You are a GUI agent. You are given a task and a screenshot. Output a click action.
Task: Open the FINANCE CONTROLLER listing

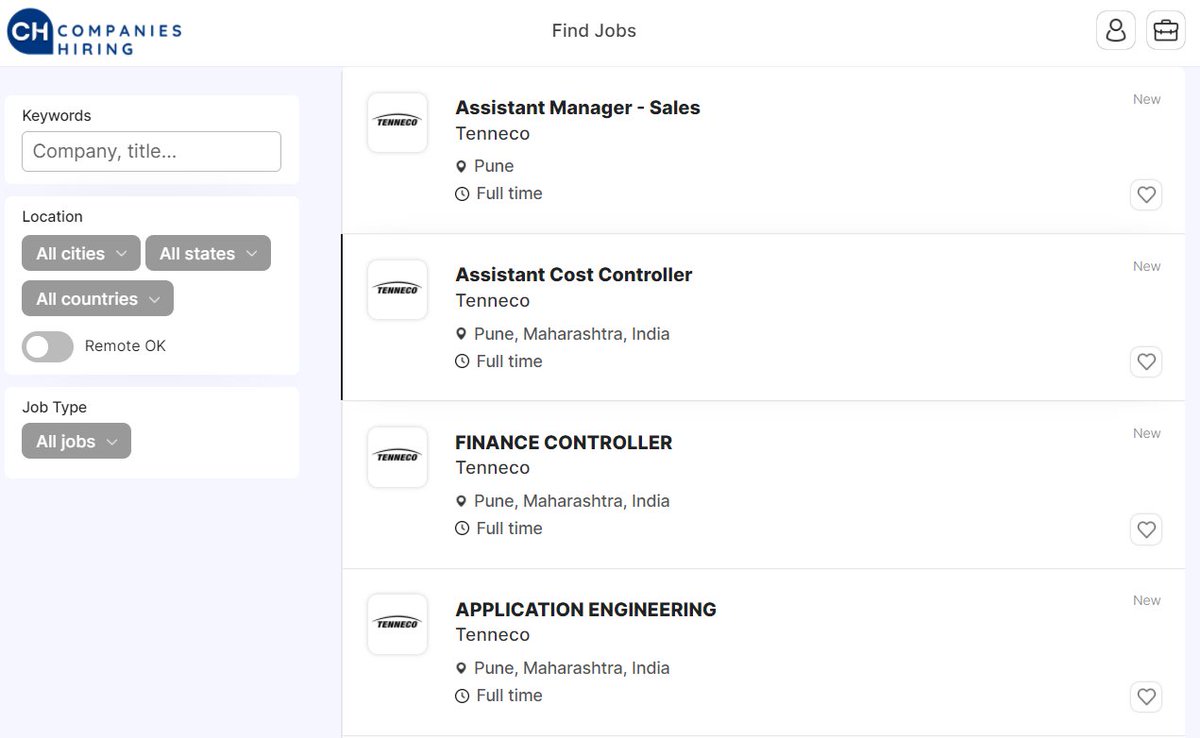click(564, 442)
